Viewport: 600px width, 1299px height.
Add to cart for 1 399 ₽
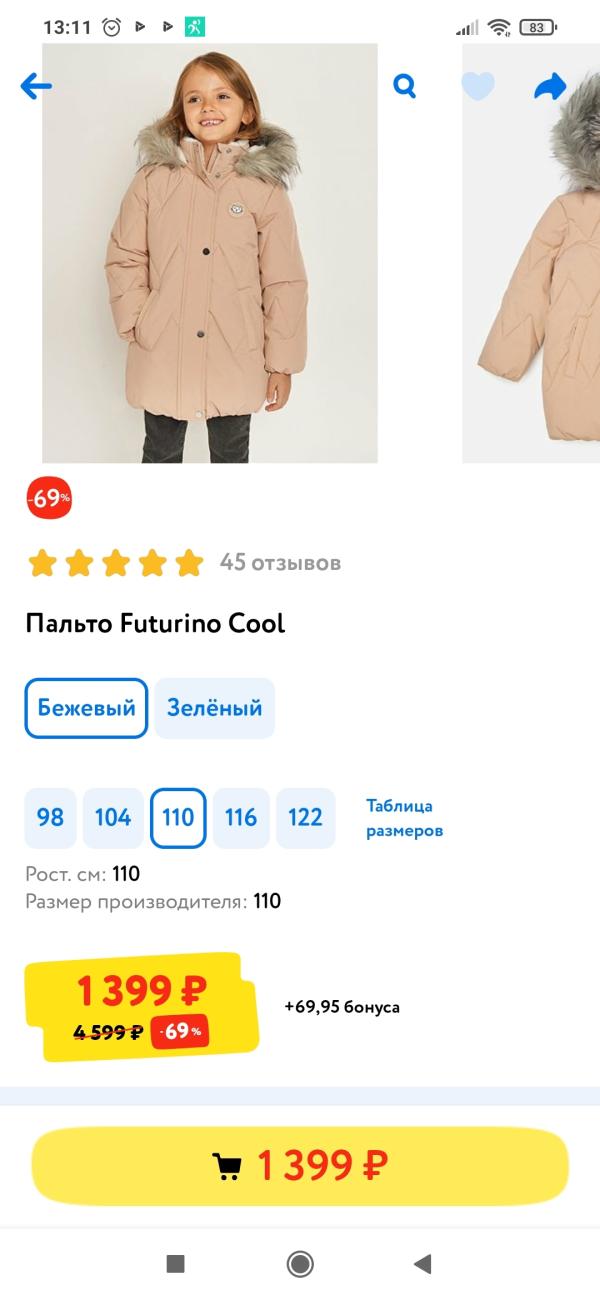[300, 1165]
